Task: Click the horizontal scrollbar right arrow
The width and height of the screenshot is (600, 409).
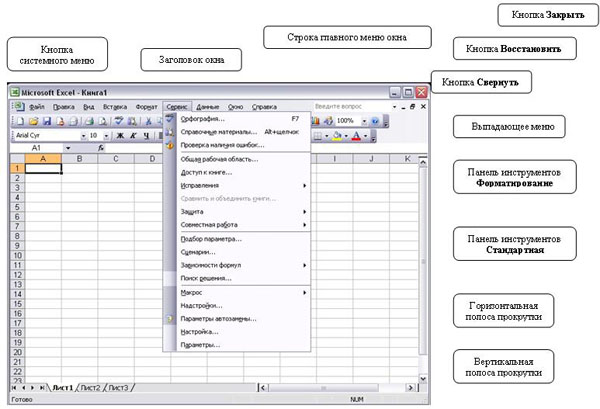Action: [411, 388]
